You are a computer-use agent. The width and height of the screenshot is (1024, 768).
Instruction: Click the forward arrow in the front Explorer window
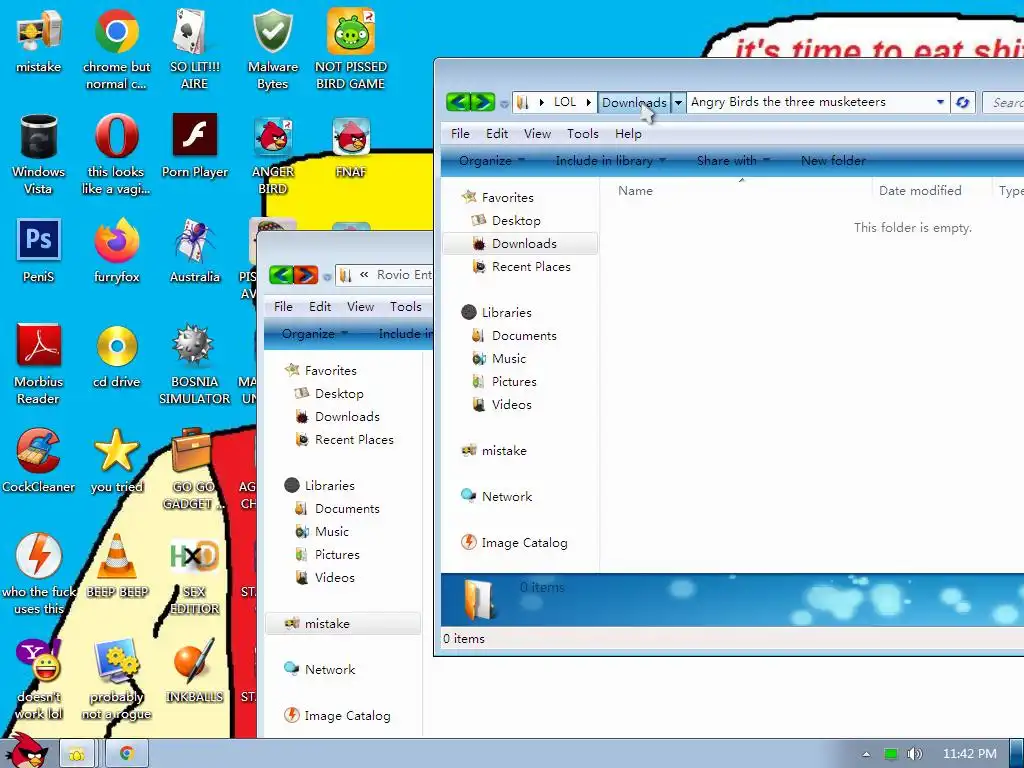tap(483, 102)
